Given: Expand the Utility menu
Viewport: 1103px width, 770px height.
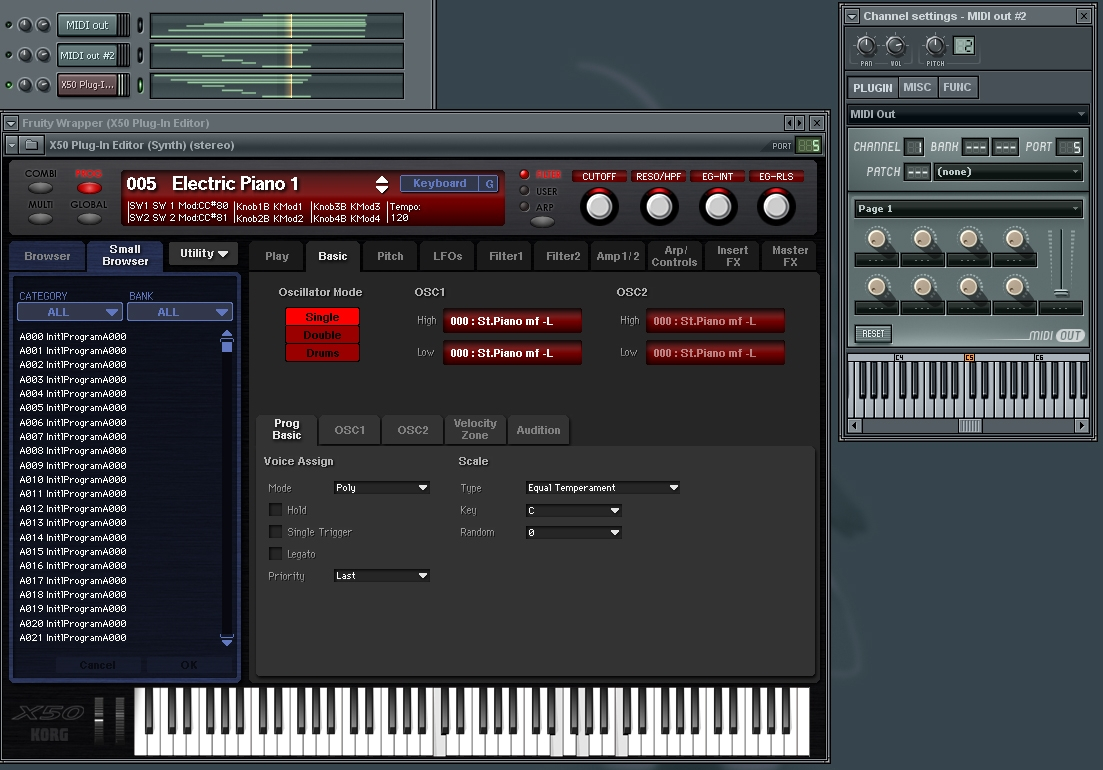Looking at the screenshot, I should coord(203,254).
